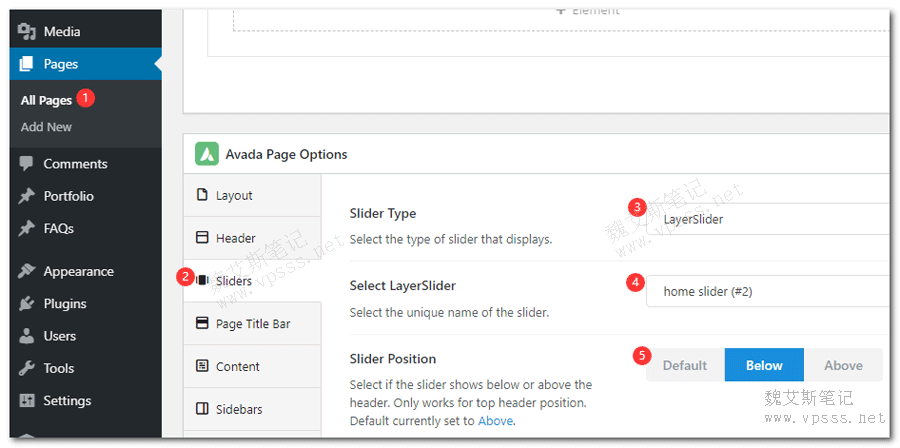
Task: Open the Layout options tab
Action: [x=234, y=195]
